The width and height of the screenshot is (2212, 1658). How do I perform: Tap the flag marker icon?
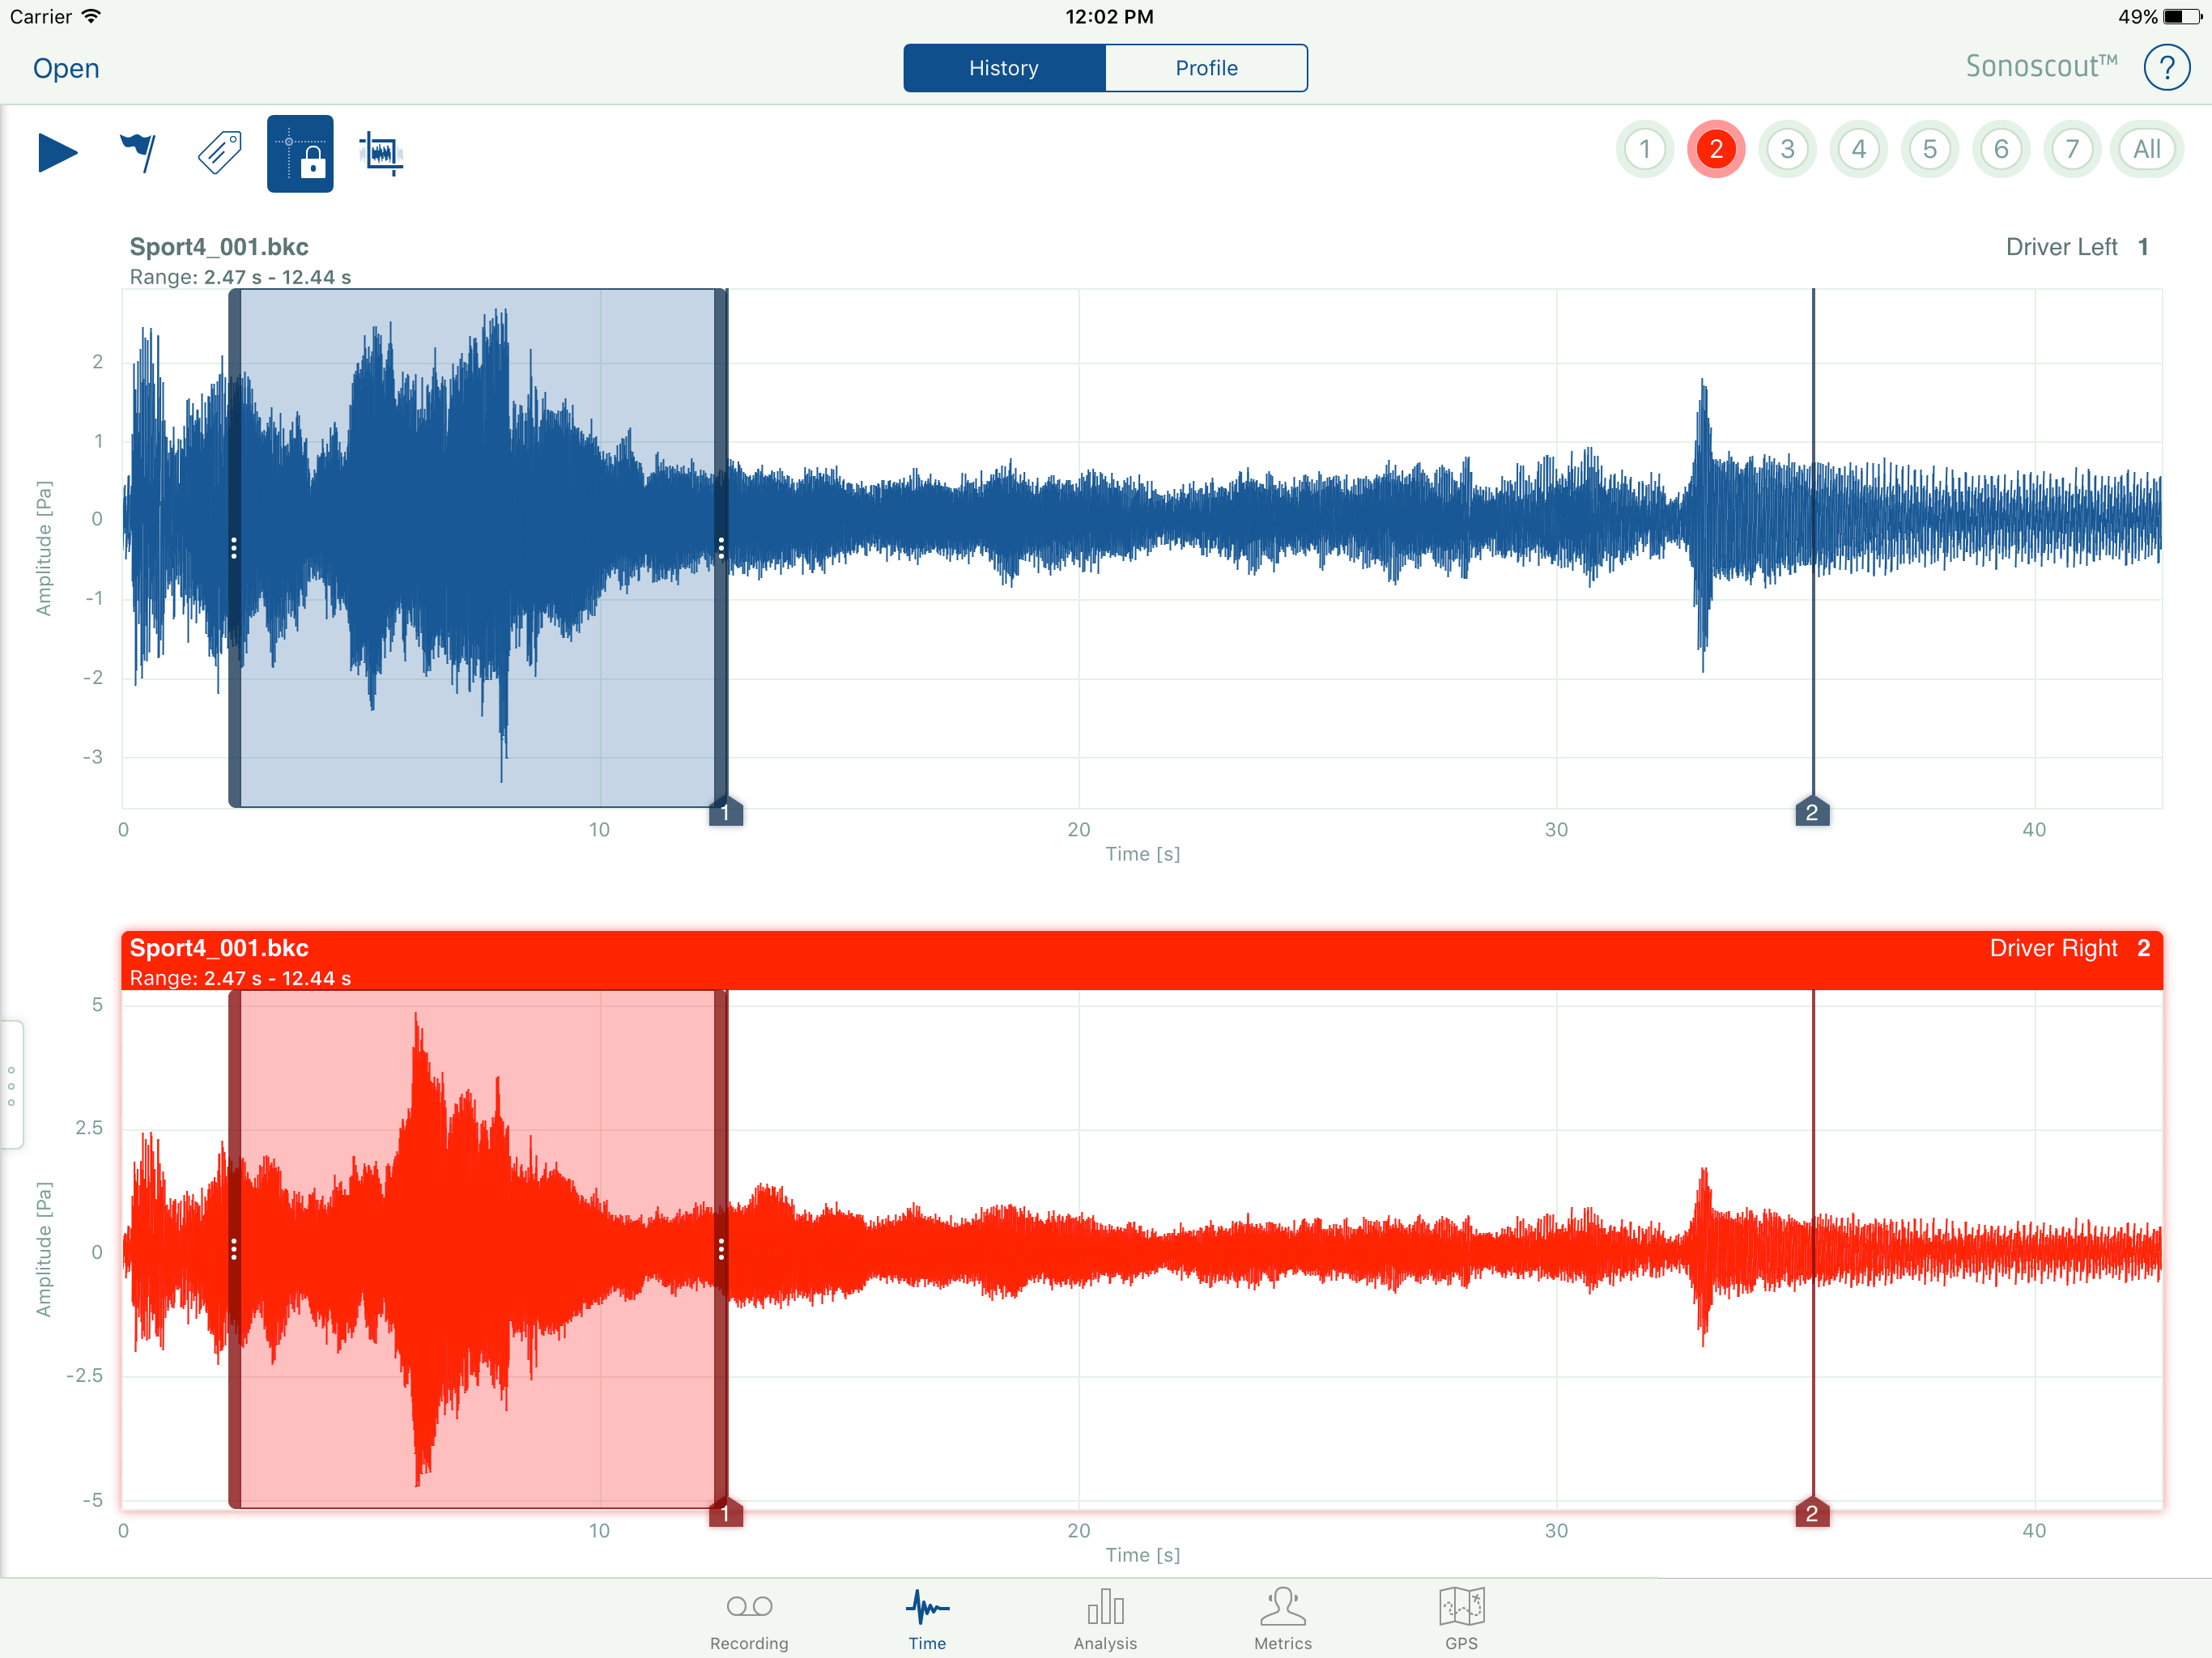click(x=138, y=152)
